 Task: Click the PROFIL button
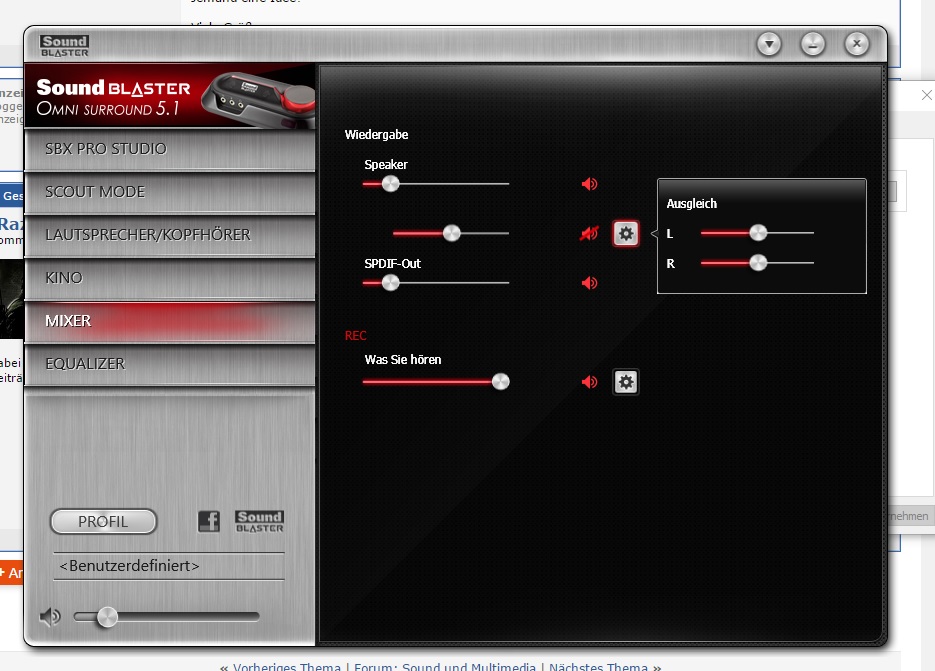[x=103, y=521]
